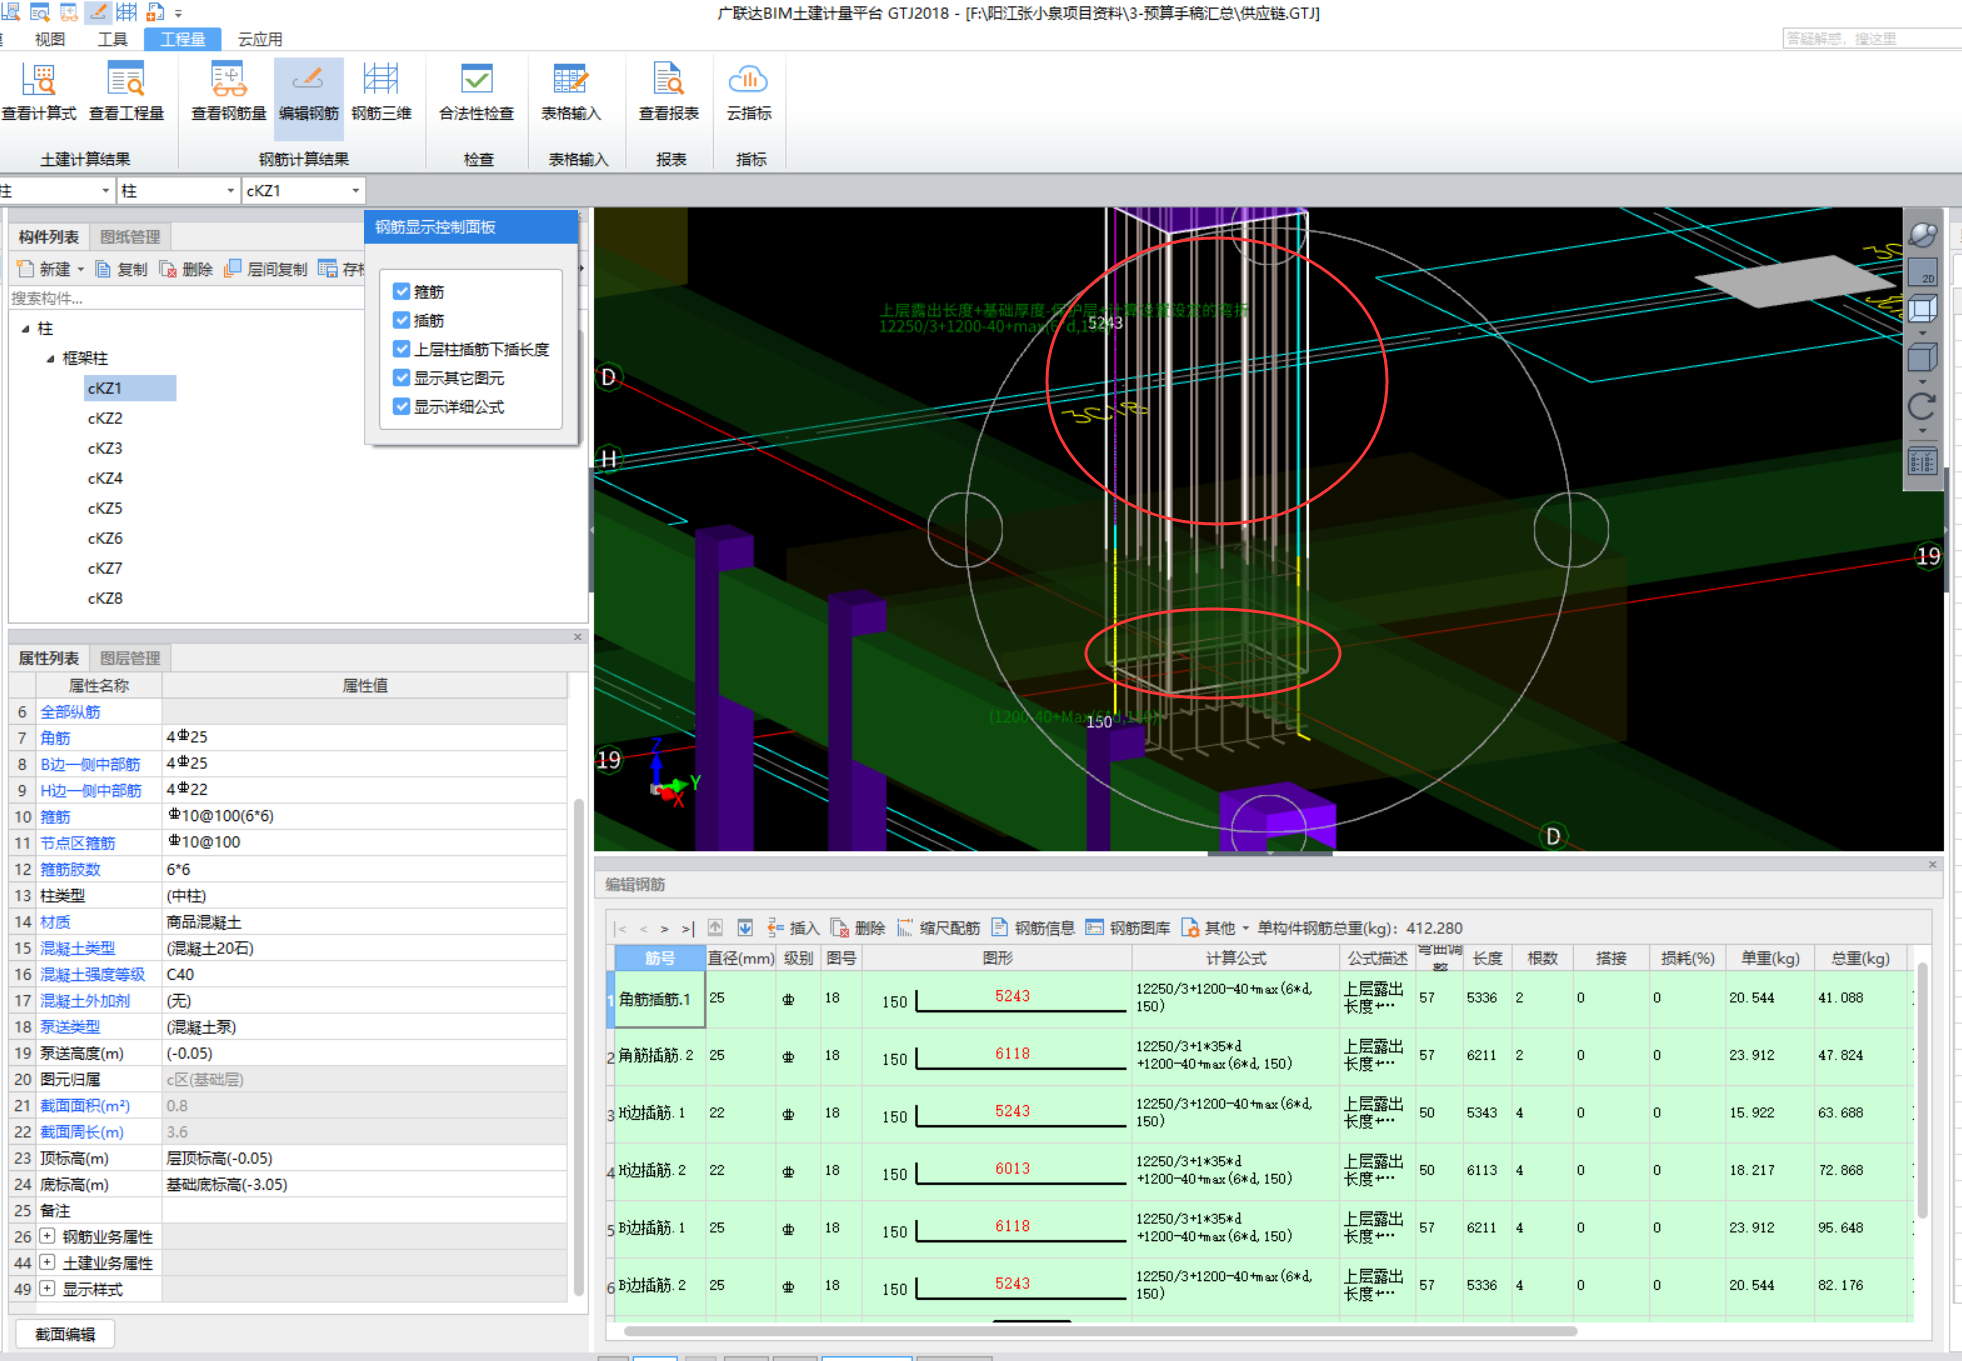Expand 显示样式 group
Viewport: 1962px width, 1361px height.
coord(47,1288)
